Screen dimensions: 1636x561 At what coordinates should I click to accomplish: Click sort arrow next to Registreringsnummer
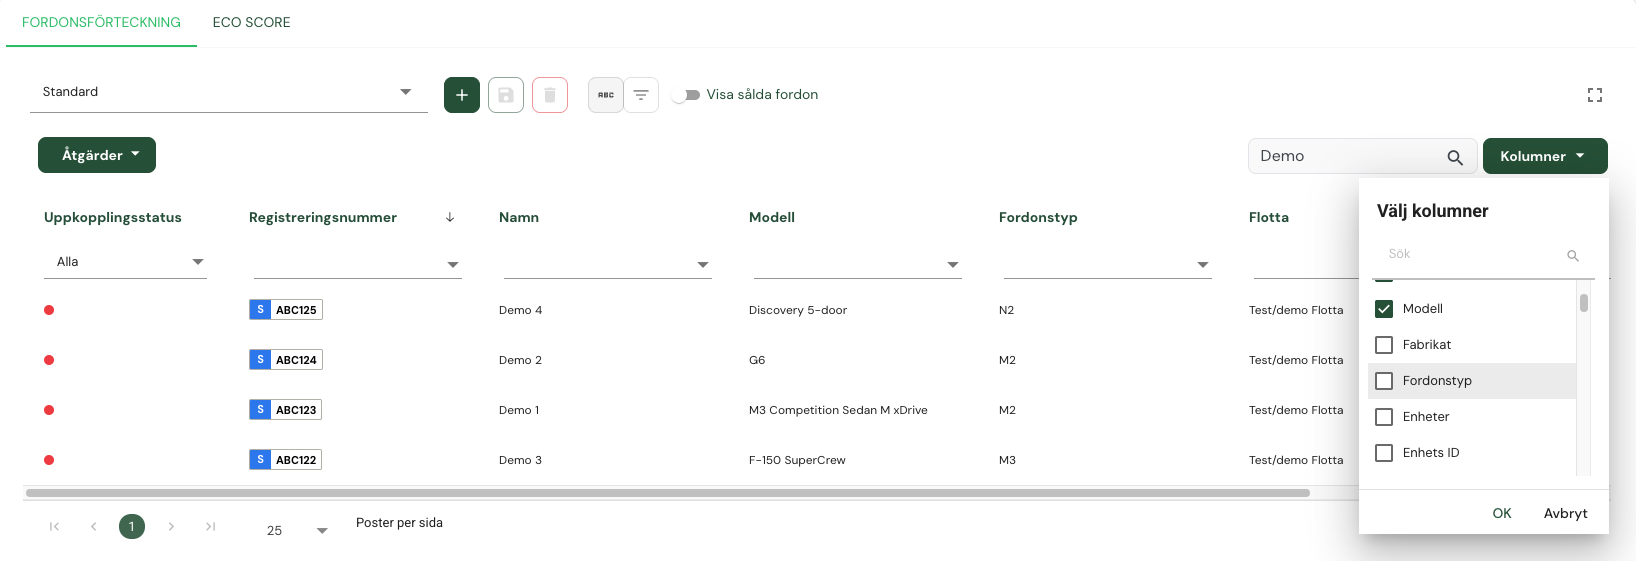pyautogui.click(x=450, y=217)
